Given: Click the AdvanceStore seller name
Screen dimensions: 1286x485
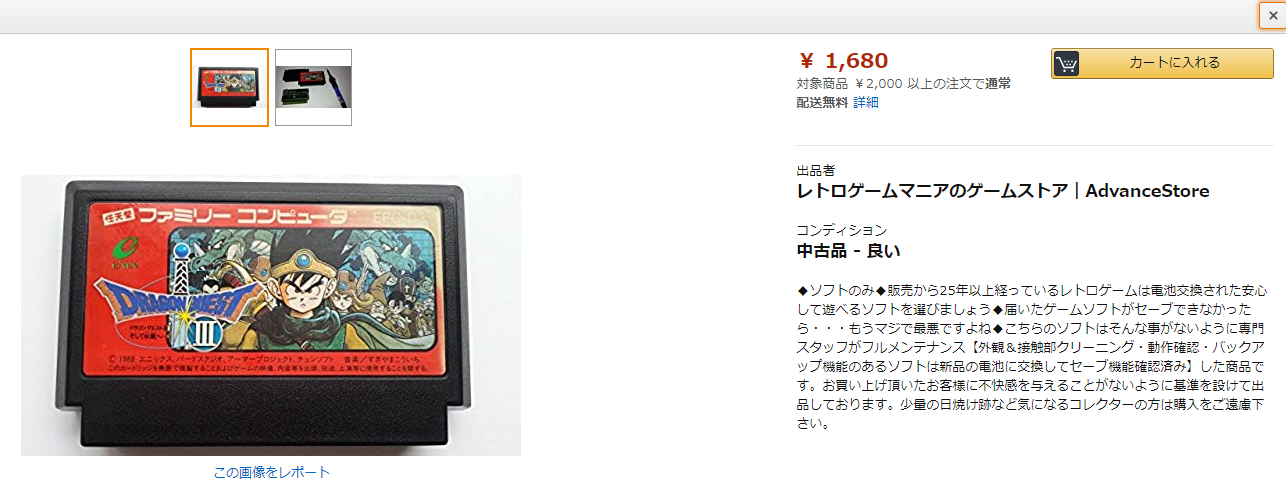Looking at the screenshot, I should [1147, 191].
